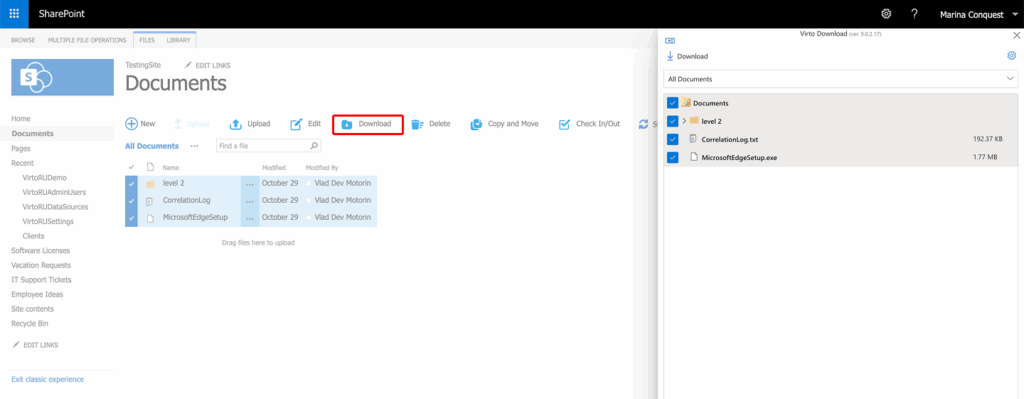Image resolution: width=1024 pixels, height=399 pixels.
Task: Open the view options ellipsis beside All Documents
Action: click(x=194, y=146)
